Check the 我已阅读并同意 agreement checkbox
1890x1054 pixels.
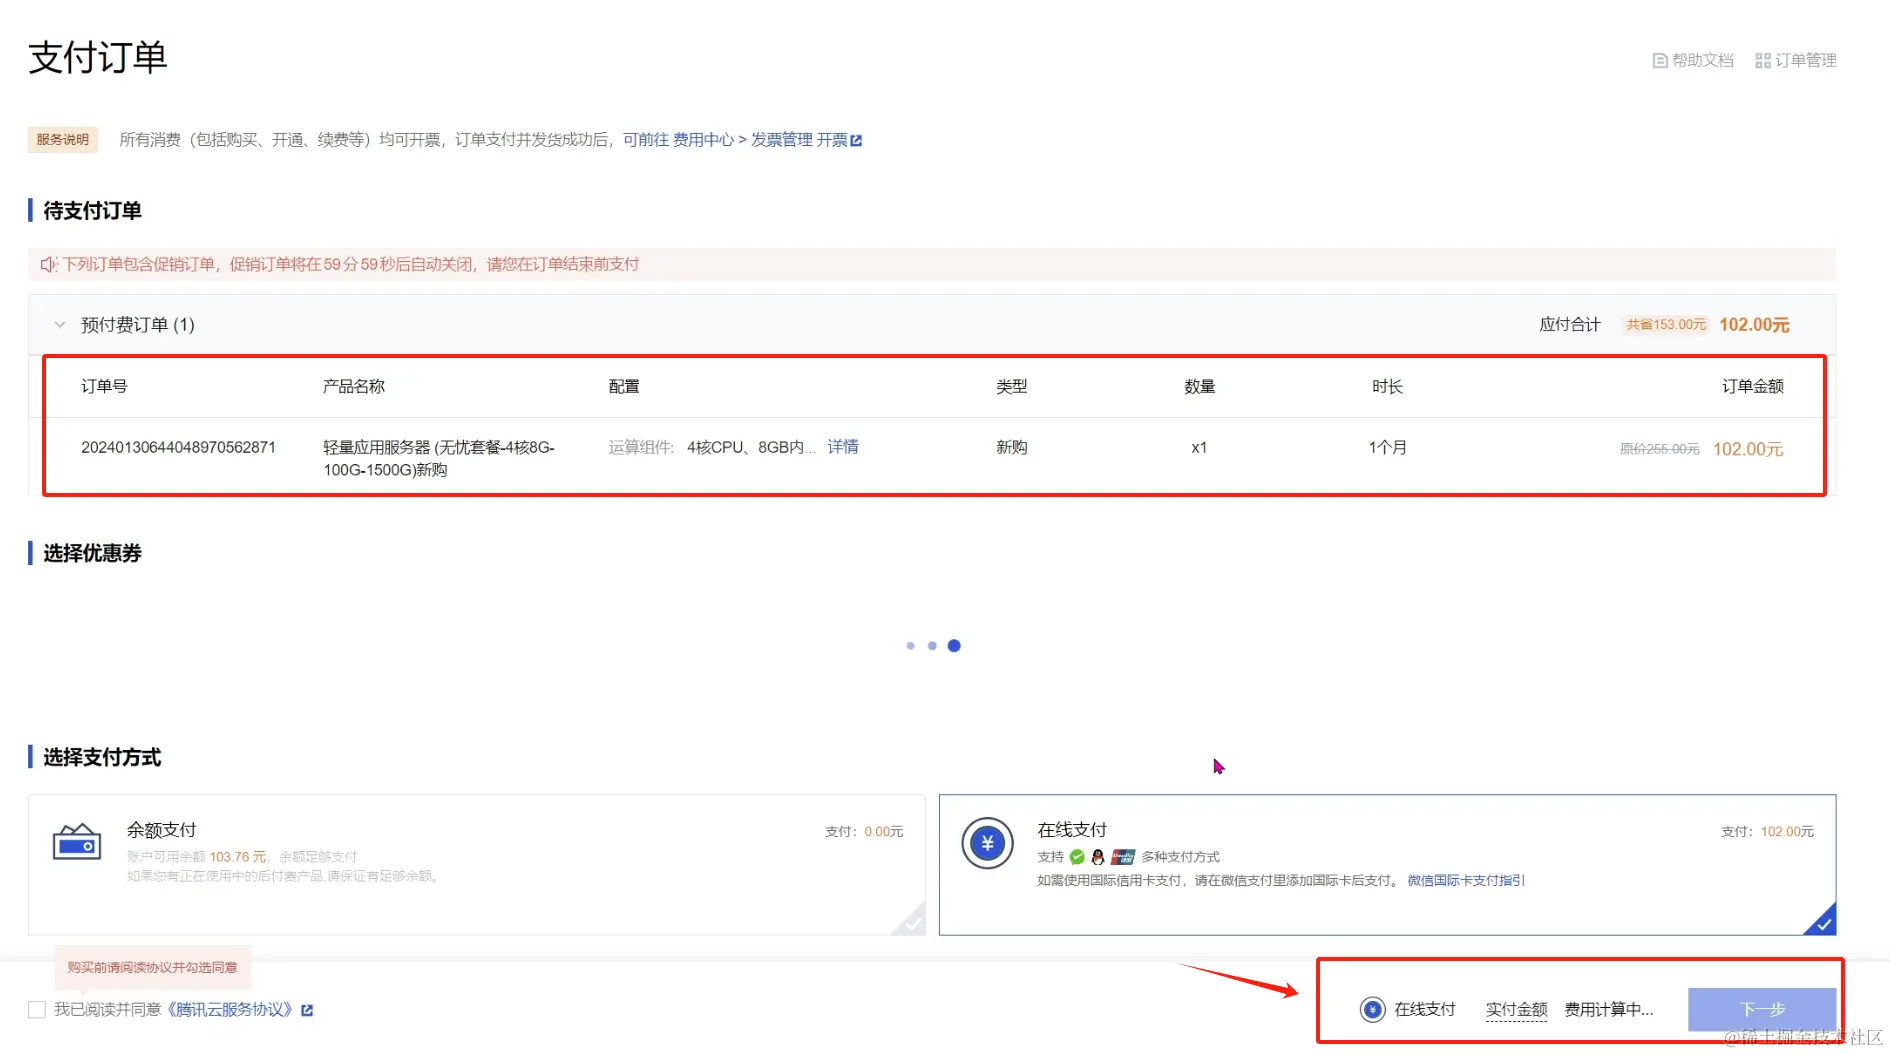37,1009
